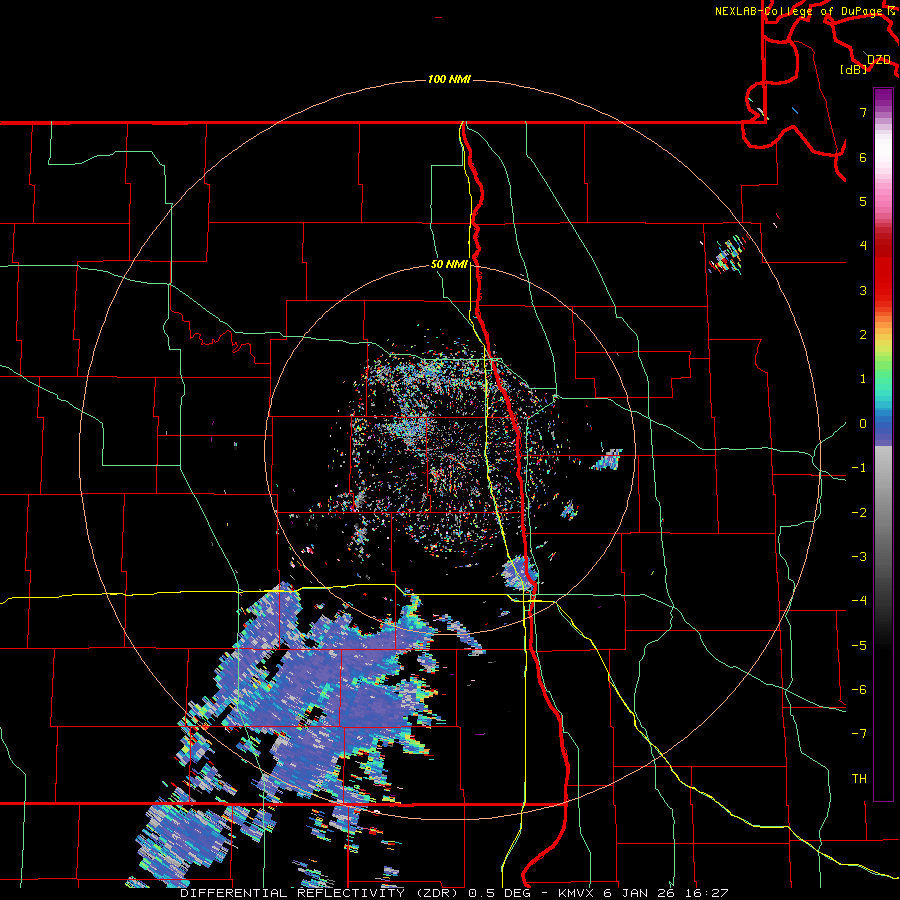Click the "6 JAN 26" date in caption

pyautogui.click(x=639, y=893)
